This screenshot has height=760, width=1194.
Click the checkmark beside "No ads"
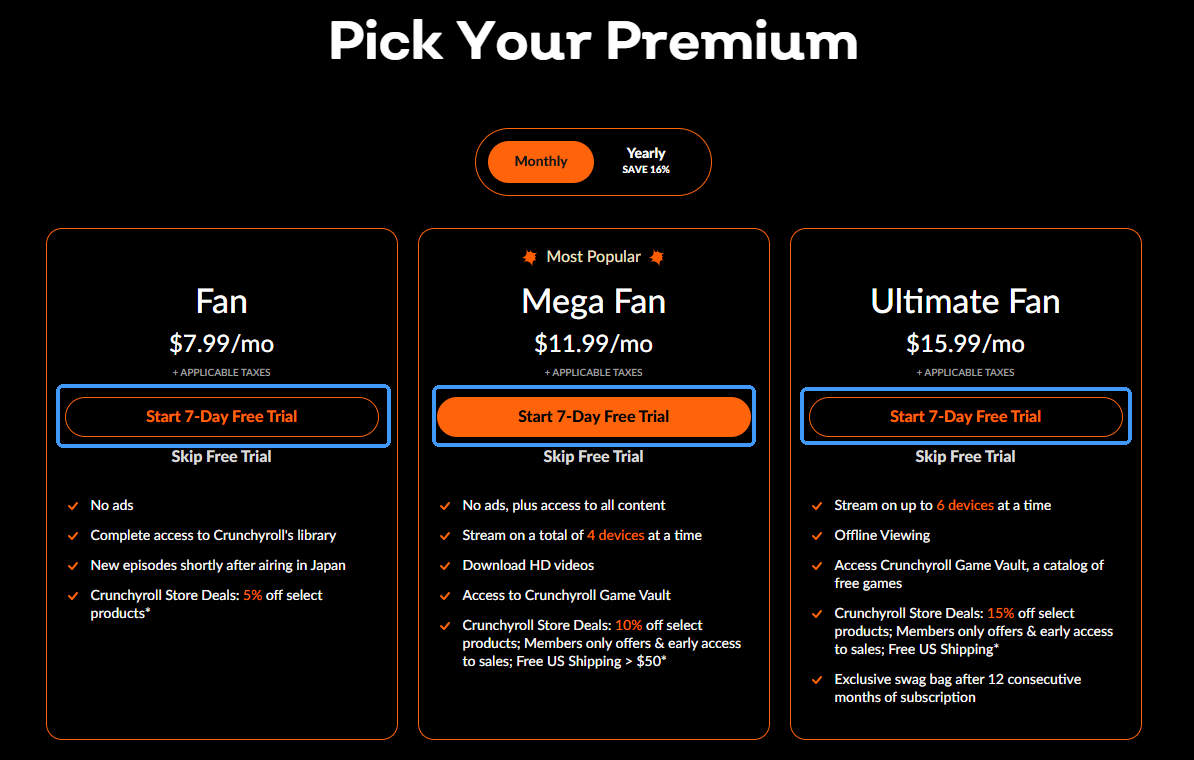click(72, 505)
